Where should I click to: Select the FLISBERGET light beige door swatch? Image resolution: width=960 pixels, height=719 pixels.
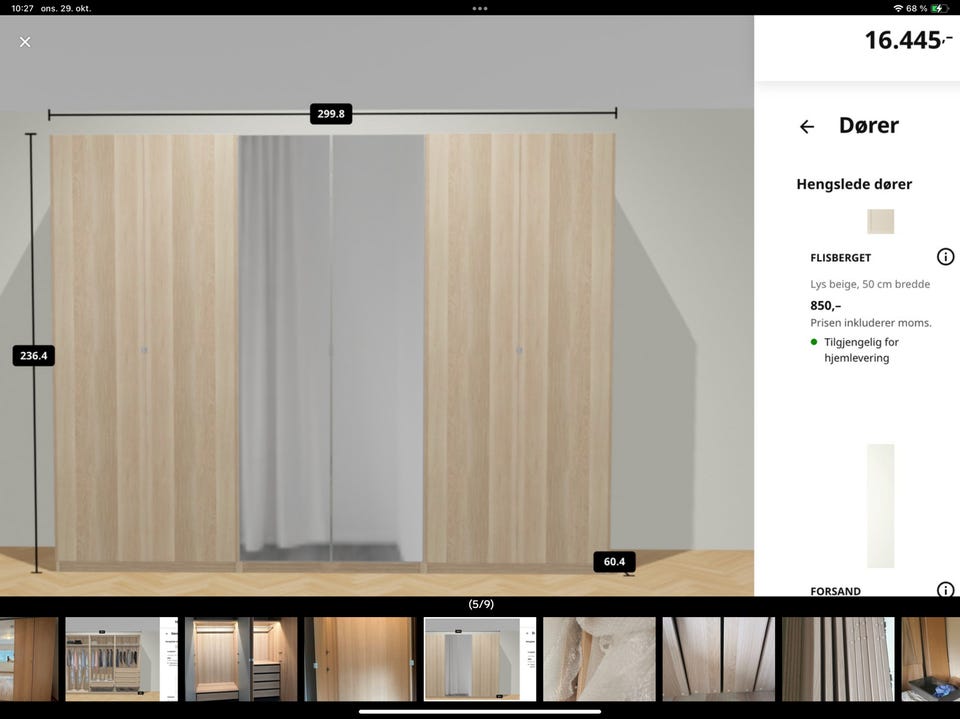click(880, 221)
